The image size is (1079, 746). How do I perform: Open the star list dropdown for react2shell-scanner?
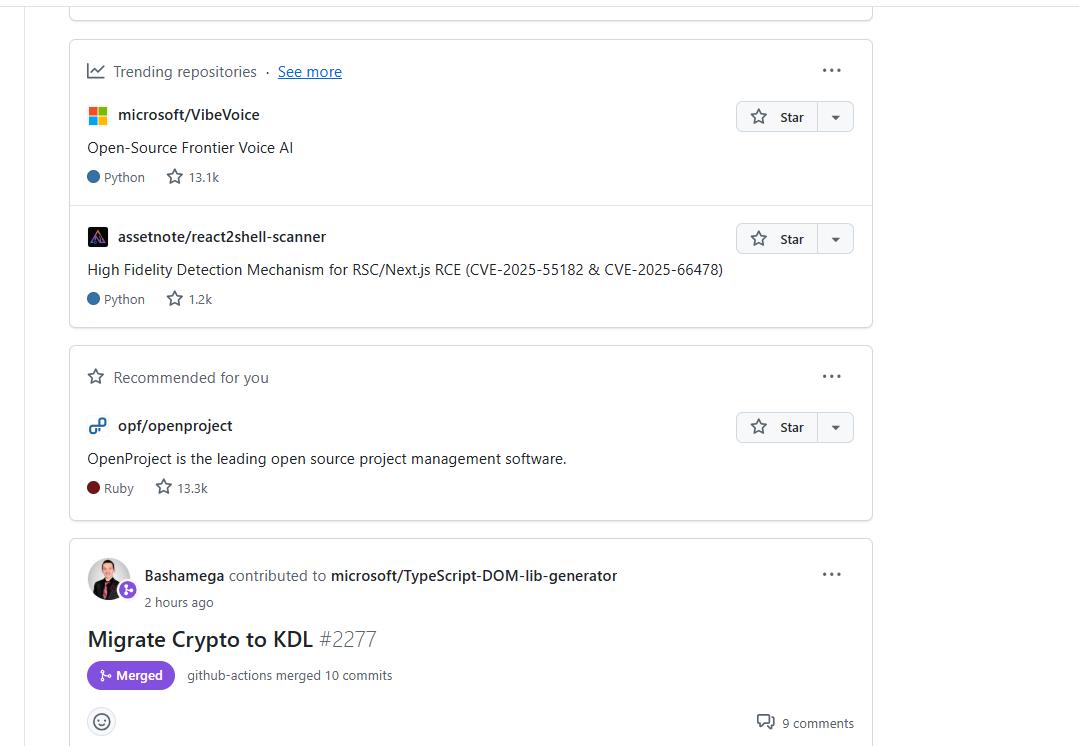click(x=835, y=238)
